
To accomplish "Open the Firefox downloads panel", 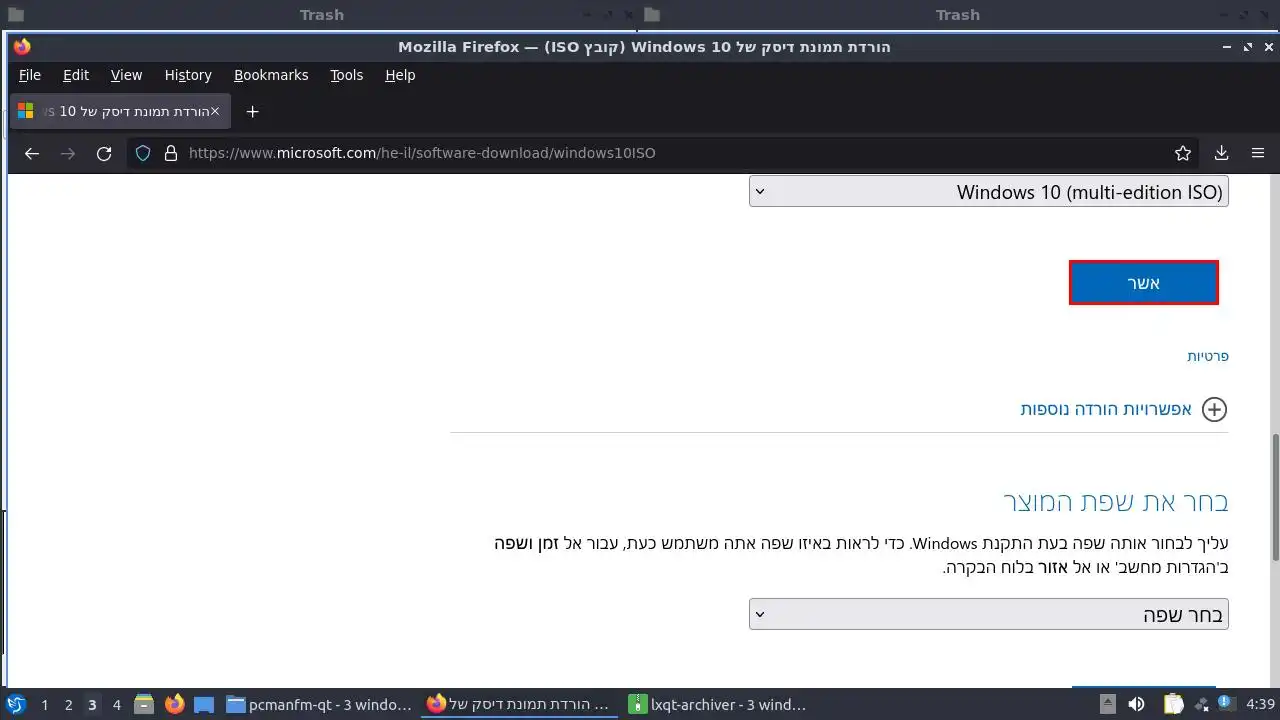I will pos(1221,153).
